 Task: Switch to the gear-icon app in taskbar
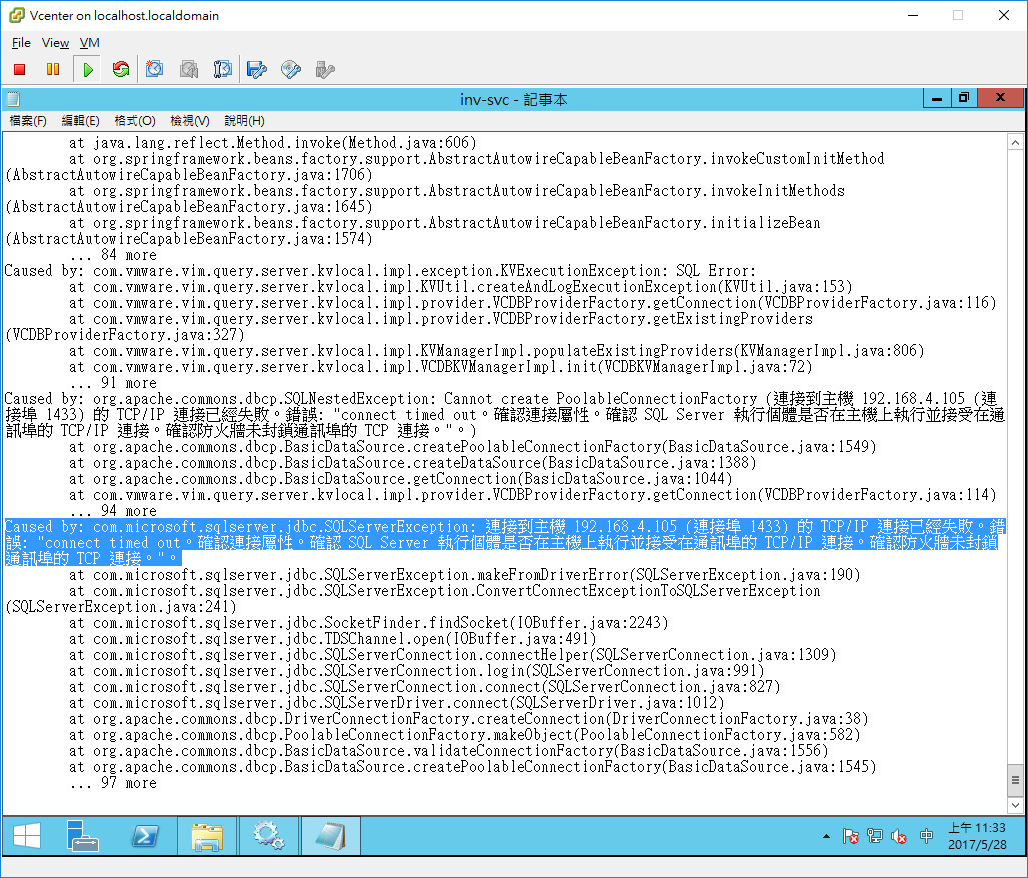click(x=268, y=836)
